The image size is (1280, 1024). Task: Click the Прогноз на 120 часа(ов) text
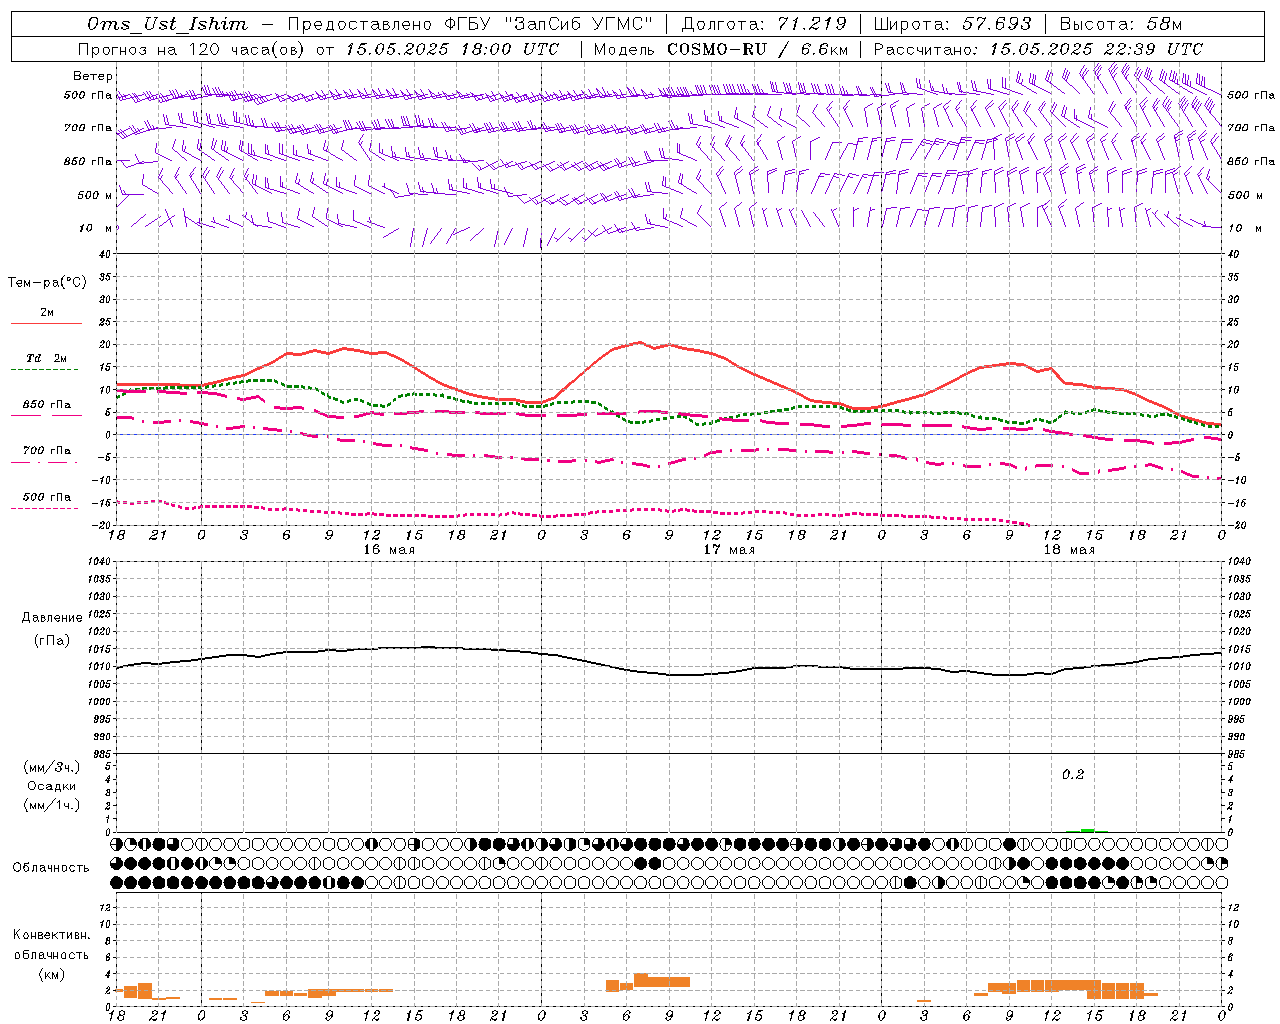point(193,49)
